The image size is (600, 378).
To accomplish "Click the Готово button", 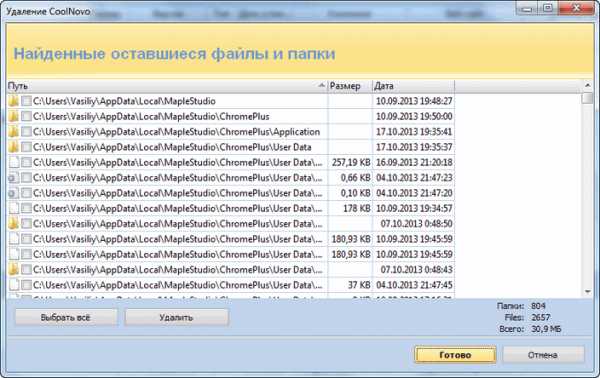I will [455, 355].
